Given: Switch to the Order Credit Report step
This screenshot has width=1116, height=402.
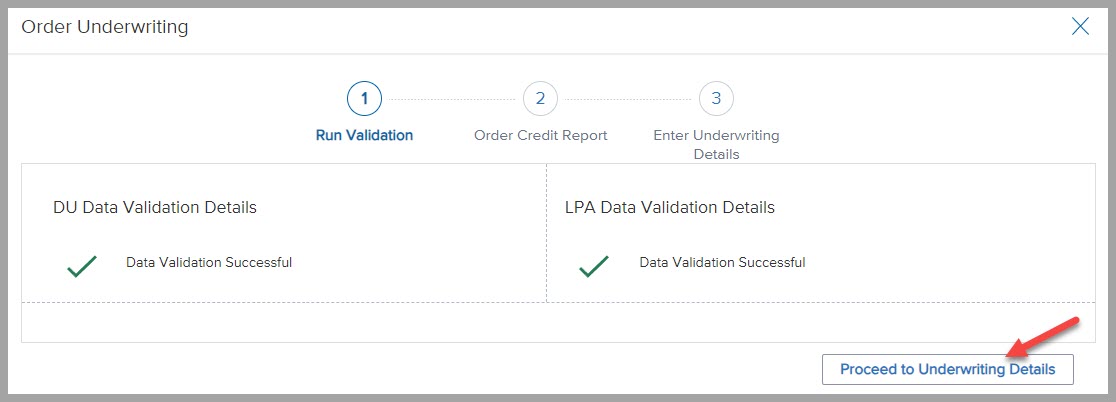Looking at the screenshot, I should coord(540,135).
